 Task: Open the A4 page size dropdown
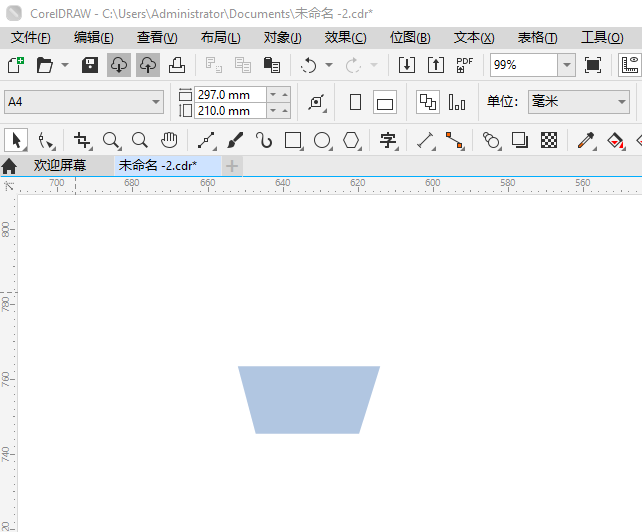(84, 102)
